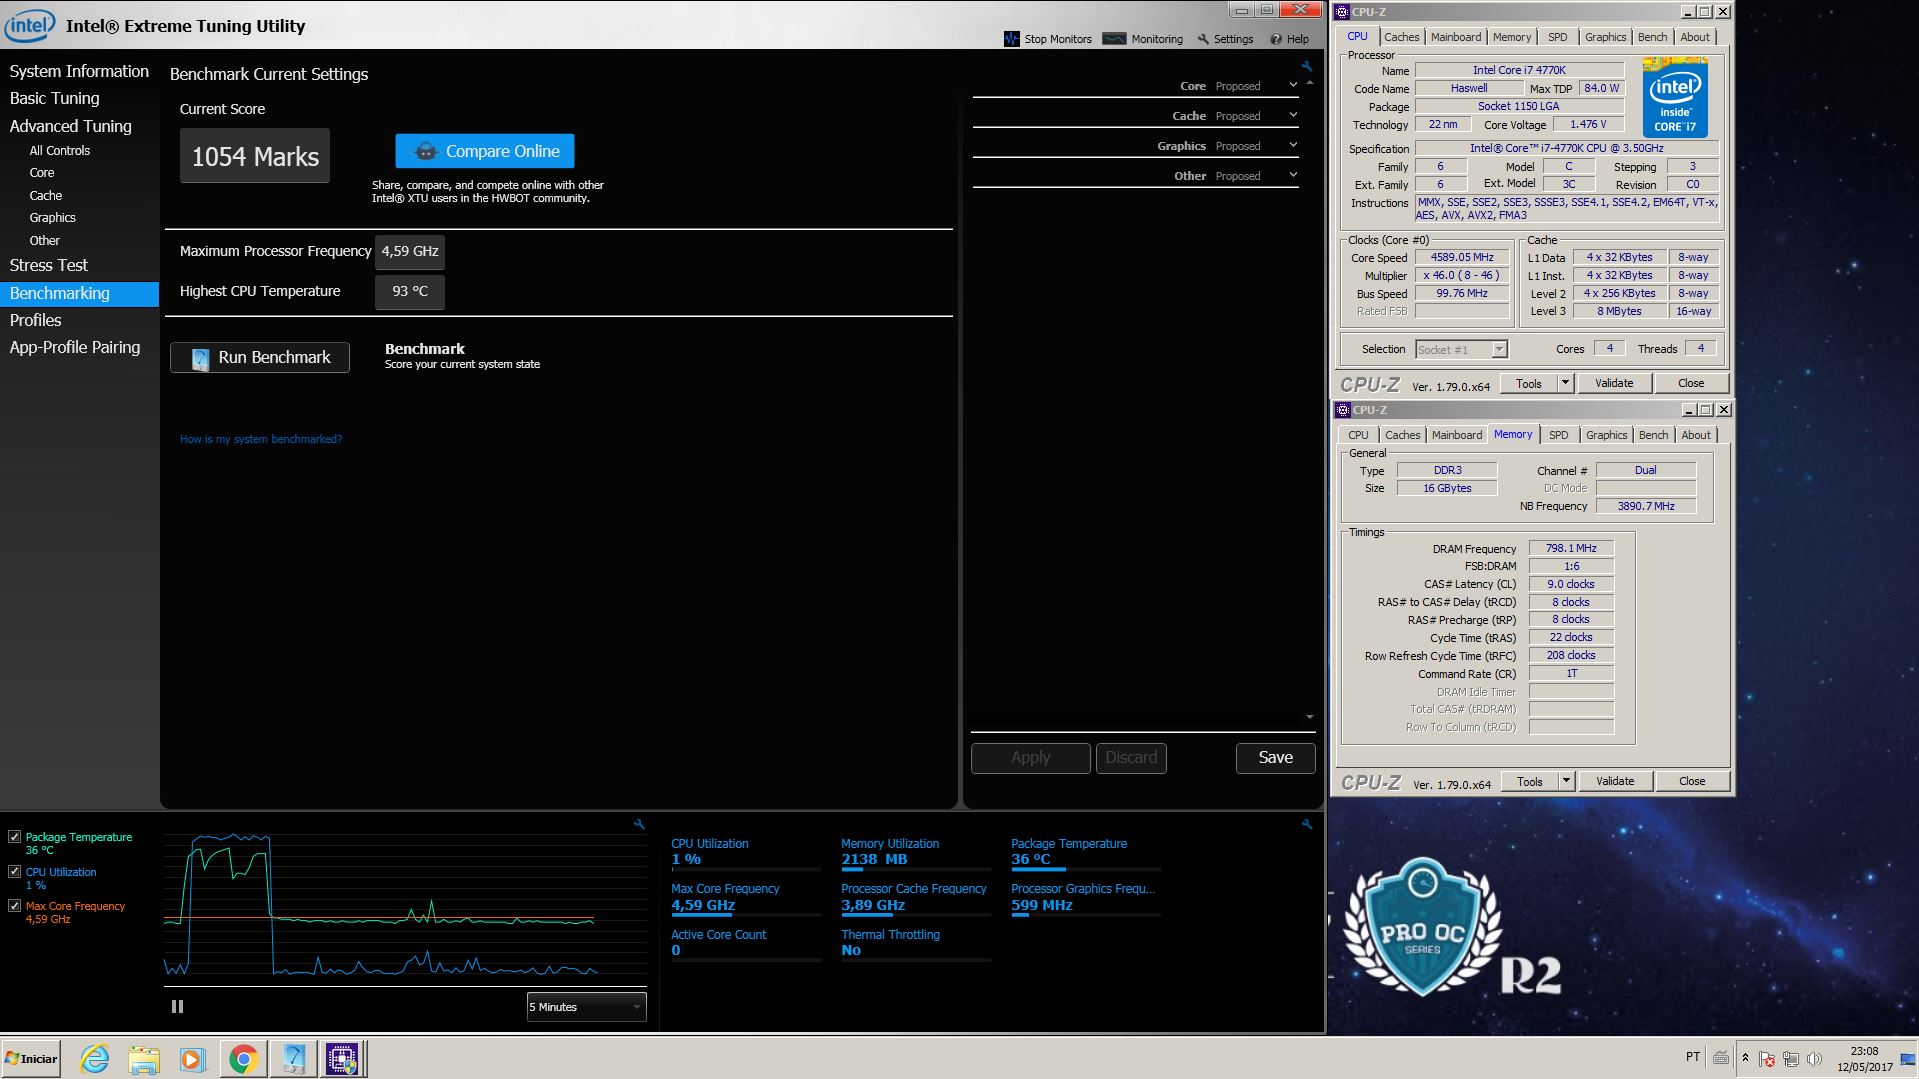This screenshot has width=1919, height=1079.
Task: Toggle Package Temperature checkbox
Action: pos(14,837)
